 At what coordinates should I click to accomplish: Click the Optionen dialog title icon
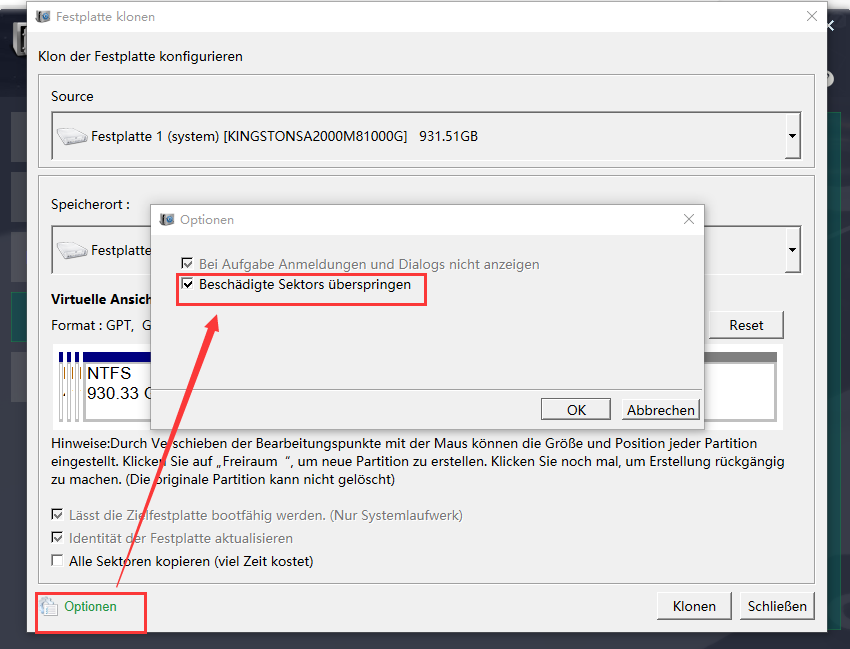point(167,220)
